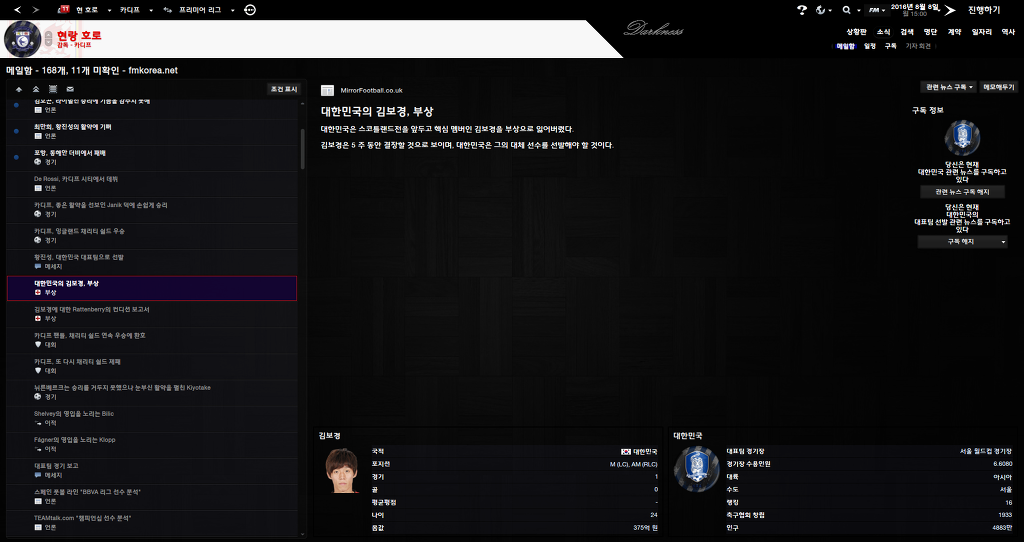Click single up-arrow icon in inbox toolbar
Image resolution: width=1024 pixels, height=542 pixels.
click(x=18, y=89)
